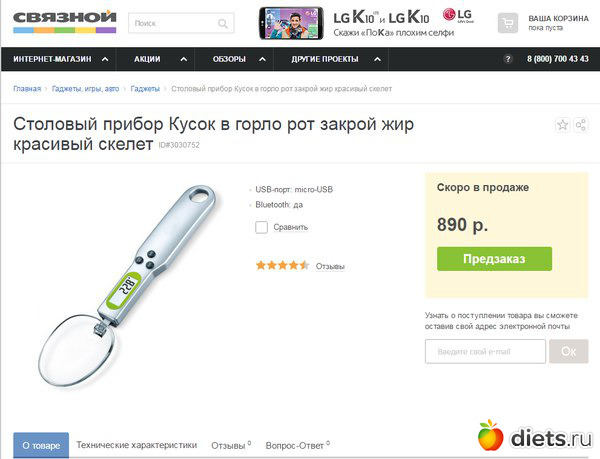Expand the Обзоры menu arrow
600x459 pixels.
(262, 59)
